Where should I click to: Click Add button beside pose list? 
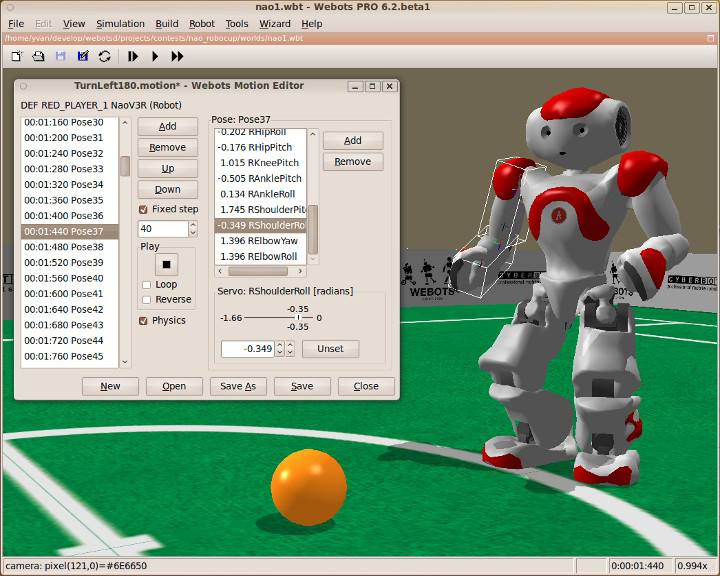(168, 126)
